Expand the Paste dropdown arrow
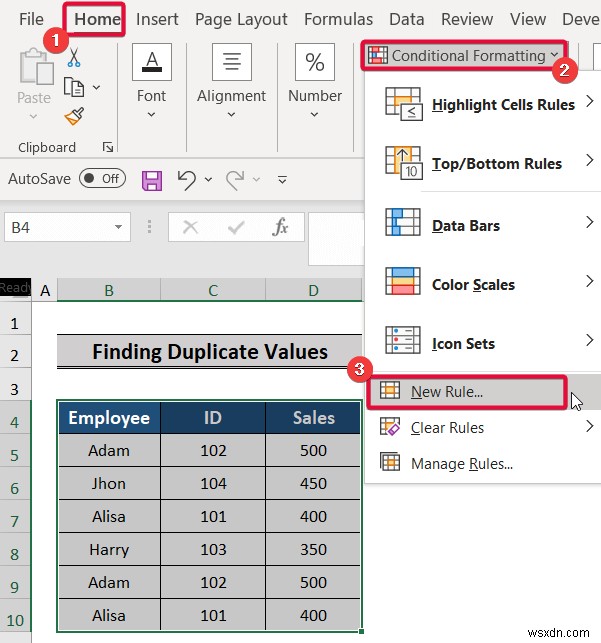This screenshot has height=643, width=601. (33, 117)
